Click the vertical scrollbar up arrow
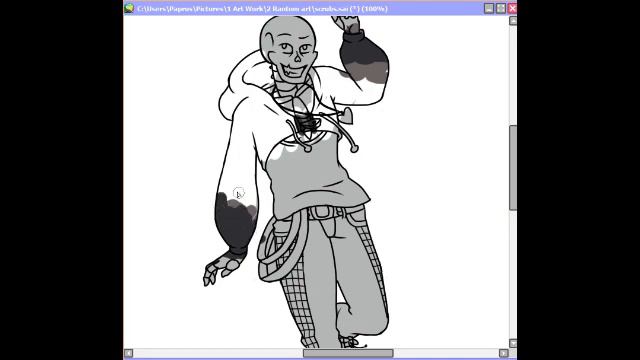The height and width of the screenshot is (360, 640). point(513,20)
